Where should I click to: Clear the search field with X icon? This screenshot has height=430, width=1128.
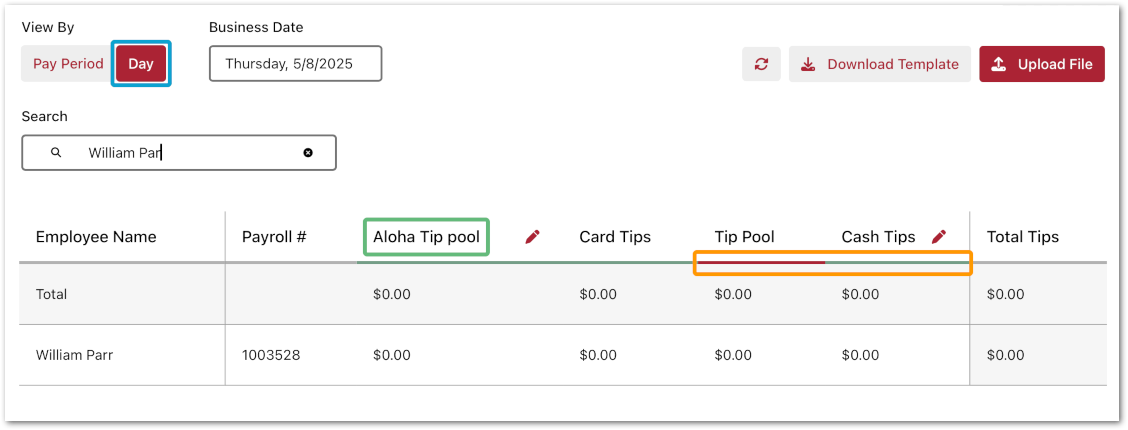click(x=308, y=153)
